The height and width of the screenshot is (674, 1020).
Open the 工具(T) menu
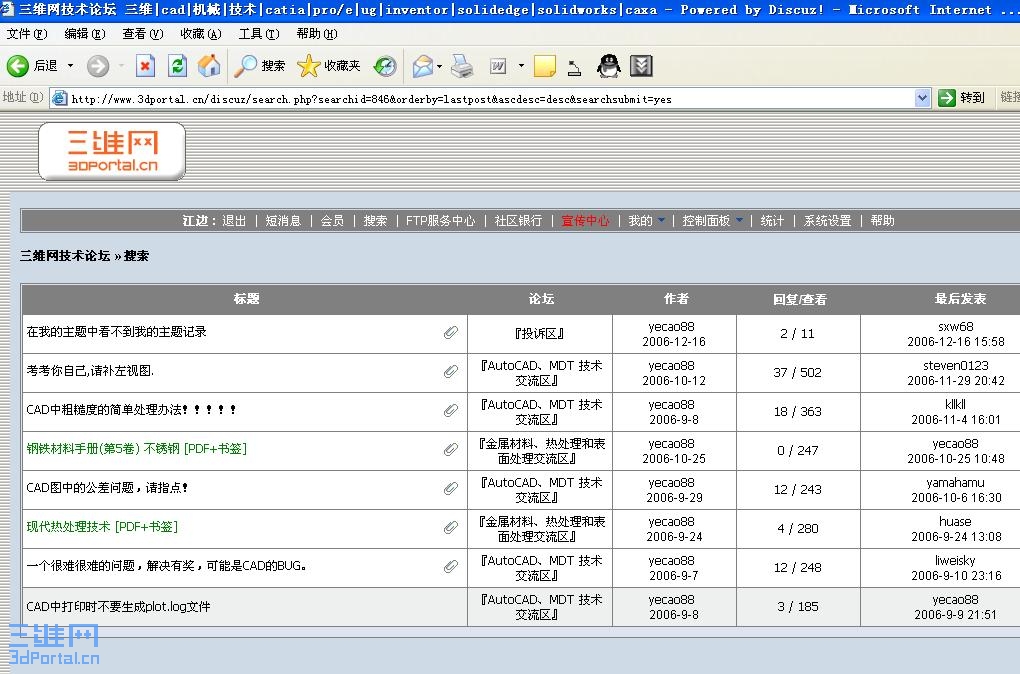click(x=258, y=33)
